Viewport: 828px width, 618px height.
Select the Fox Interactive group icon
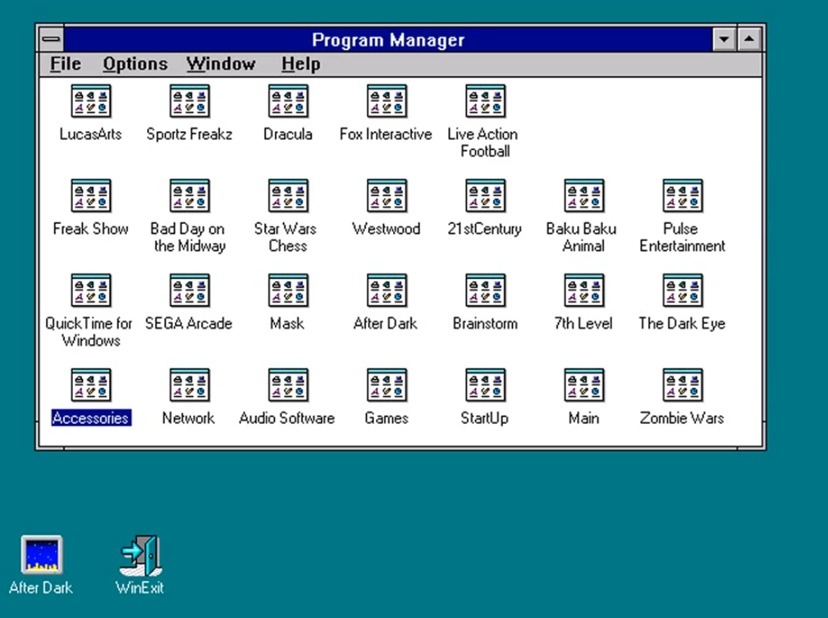387,101
